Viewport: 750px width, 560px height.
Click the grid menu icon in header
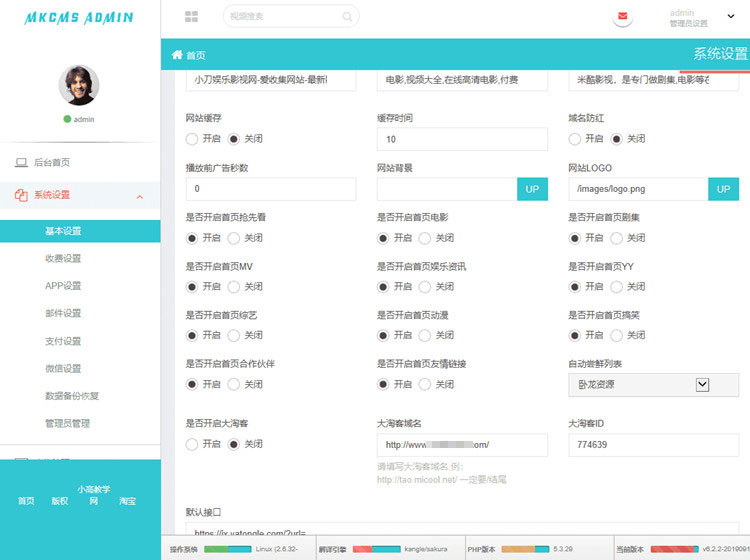click(191, 17)
